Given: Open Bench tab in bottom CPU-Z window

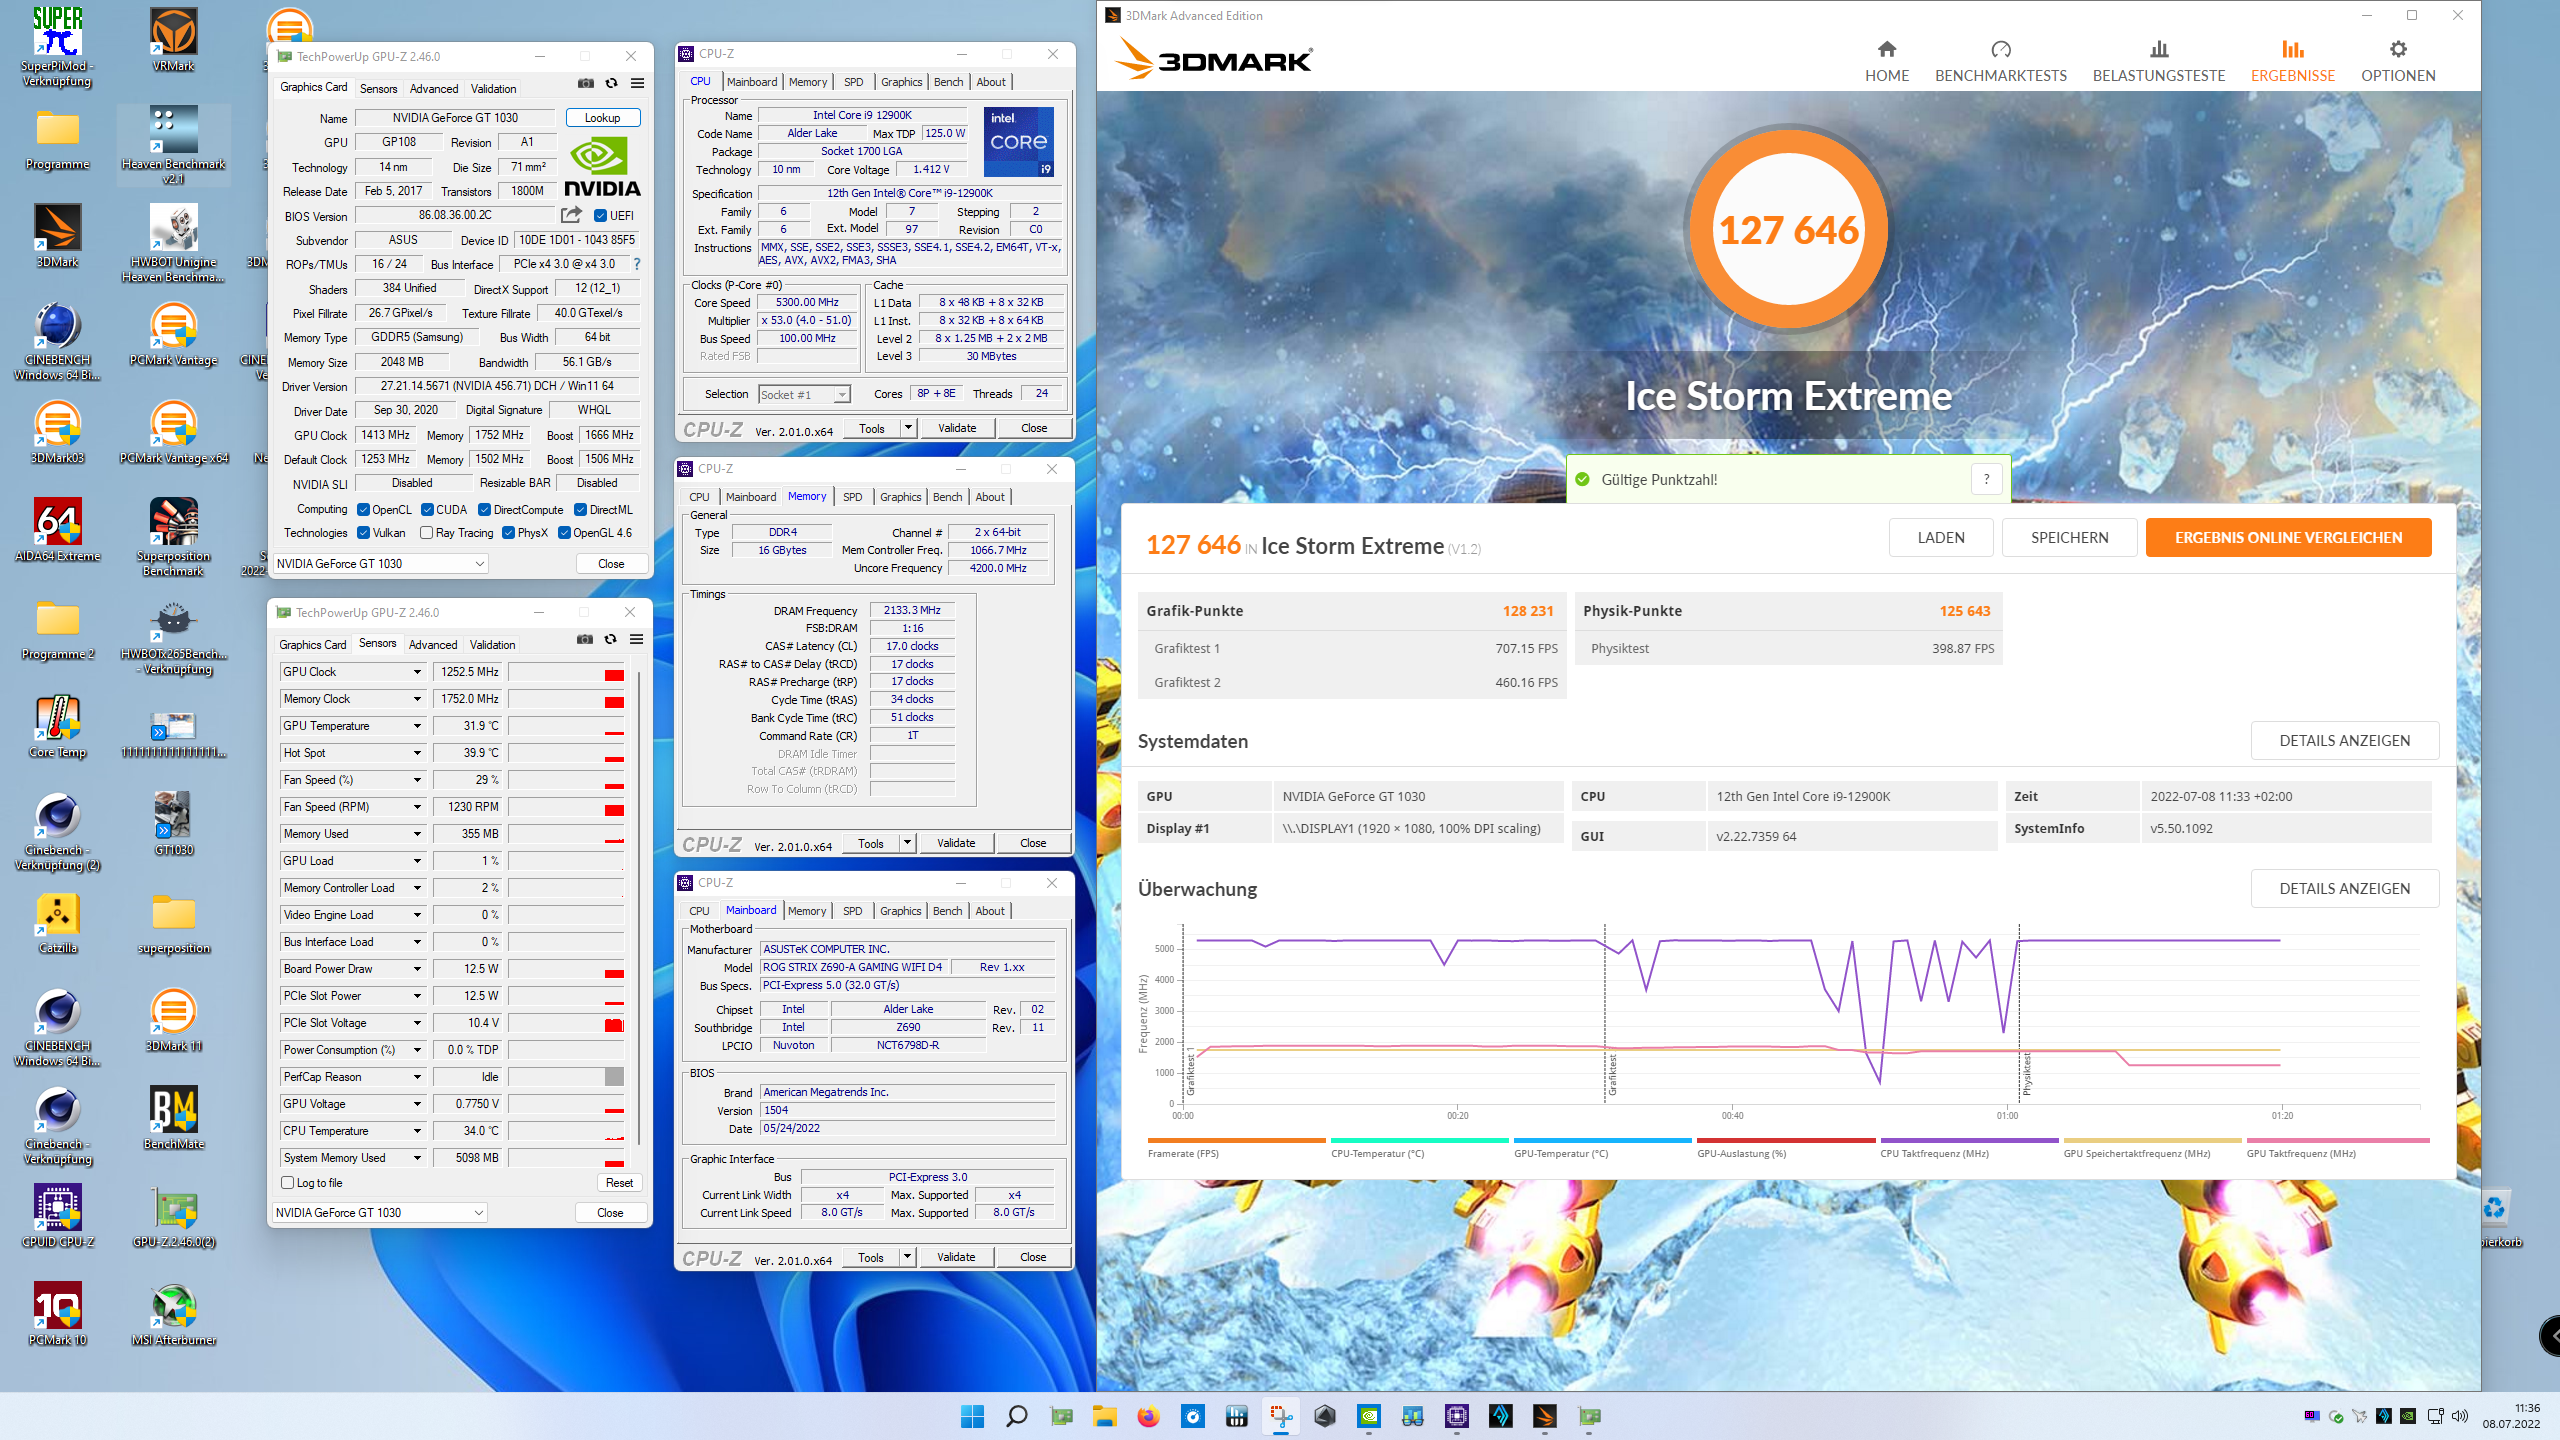Looking at the screenshot, I should click(947, 911).
